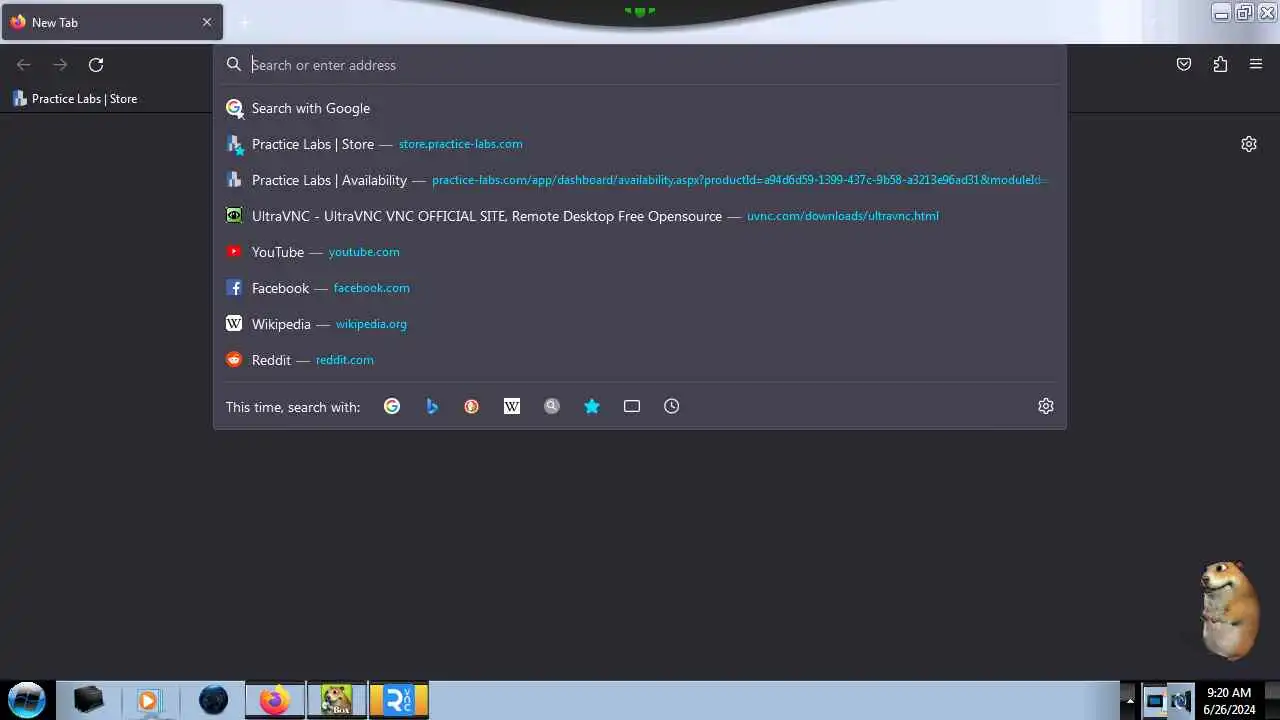Search this time with Google engine icon
The height and width of the screenshot is (720, 1280).
click(x=392, y=406)
